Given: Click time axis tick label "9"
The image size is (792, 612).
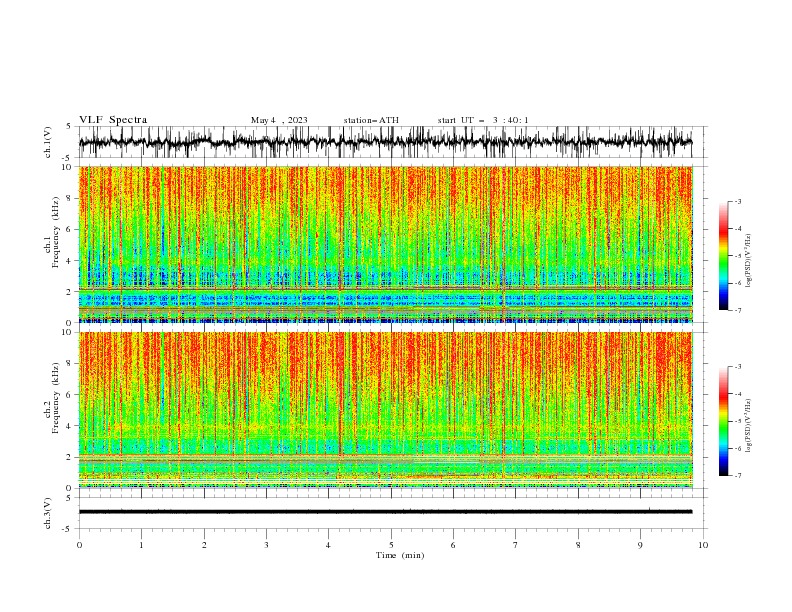Looking at the screenshot, I should pyautogui.click(x=640, y=545).
